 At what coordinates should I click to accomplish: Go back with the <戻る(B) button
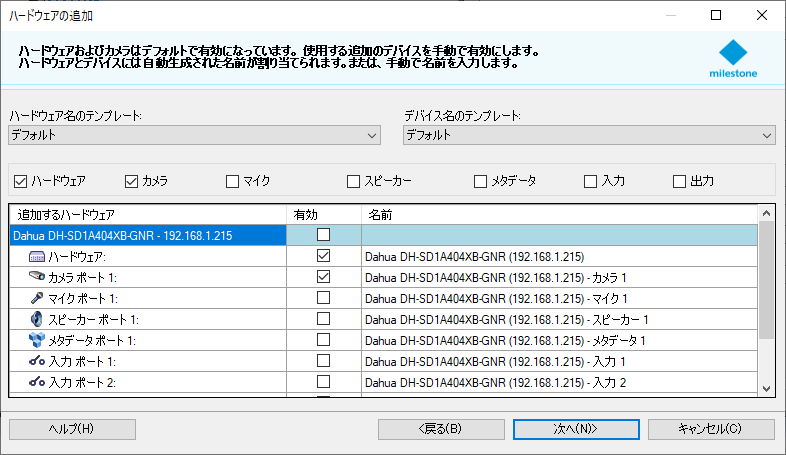tap(441, 429)
